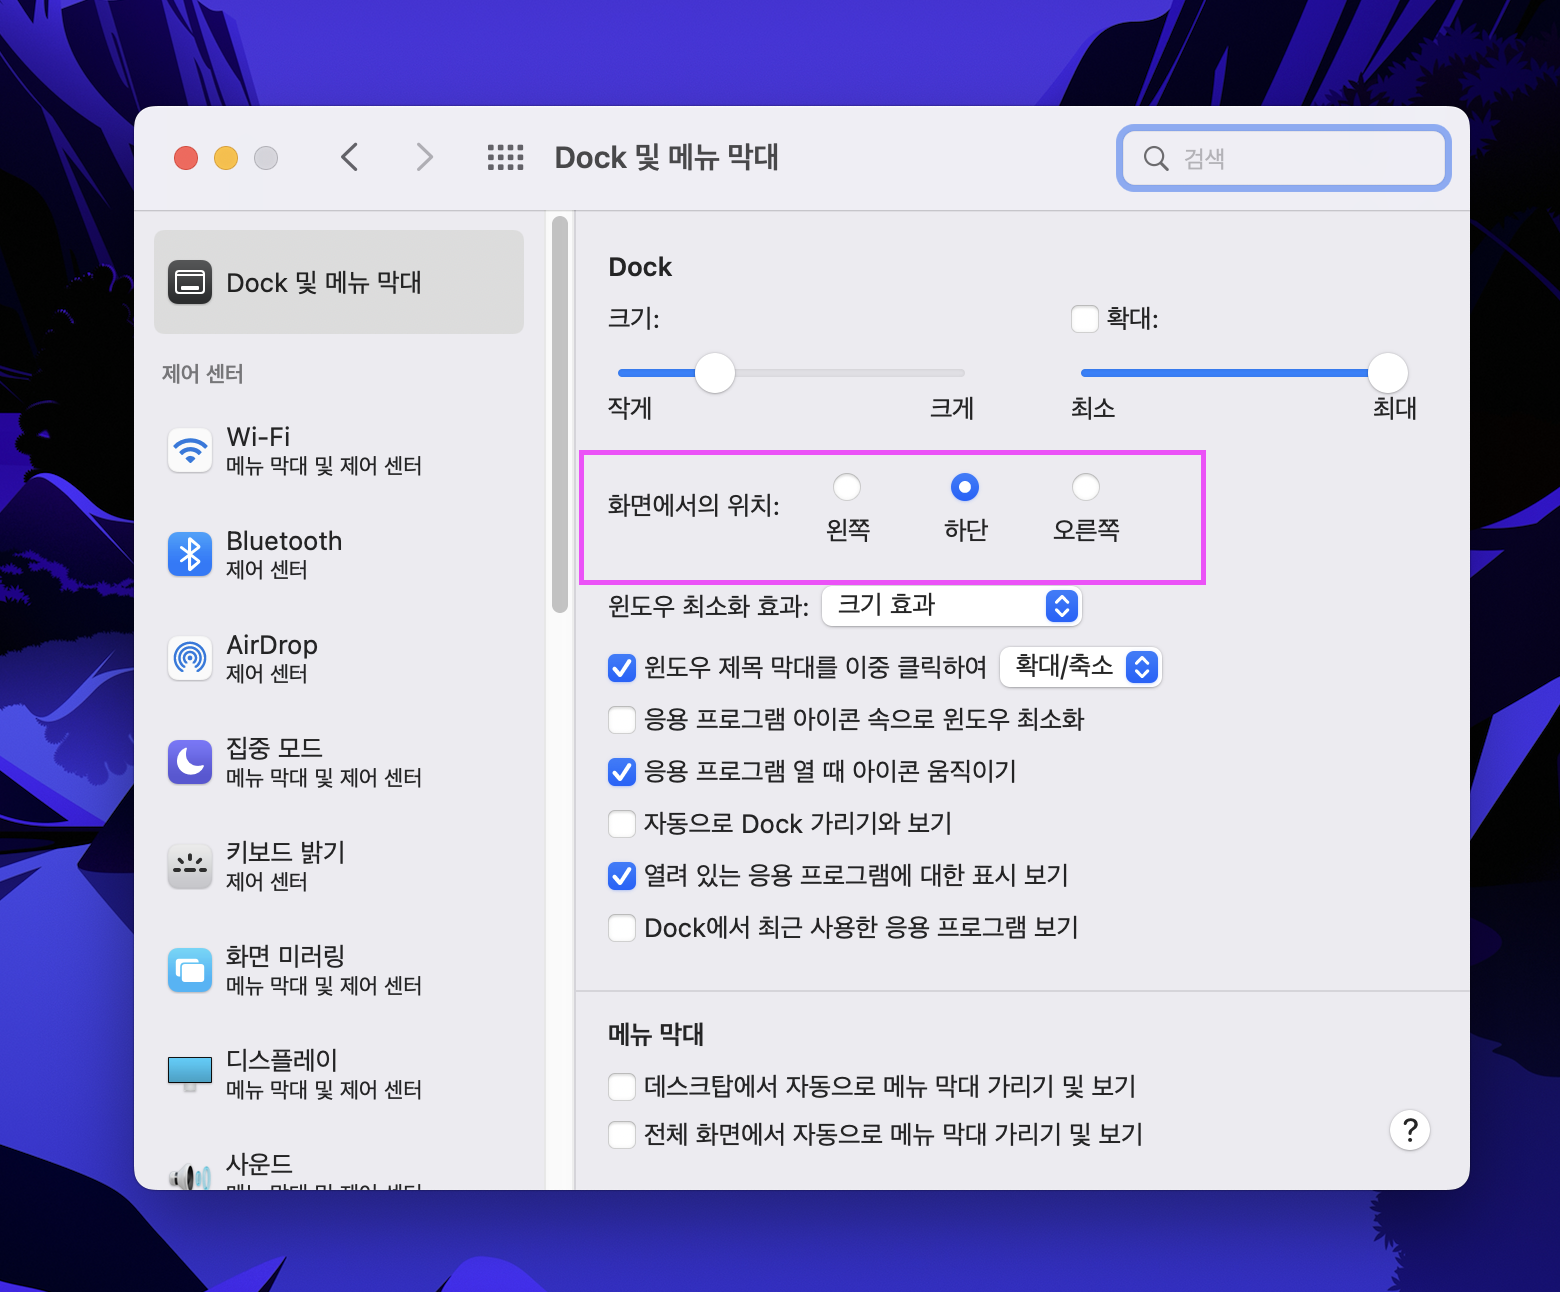Screen dimensions: 1560x1292
Task: Select the Dock 및 메뉴 막대 sidebar icon
Action: [190, 282]
